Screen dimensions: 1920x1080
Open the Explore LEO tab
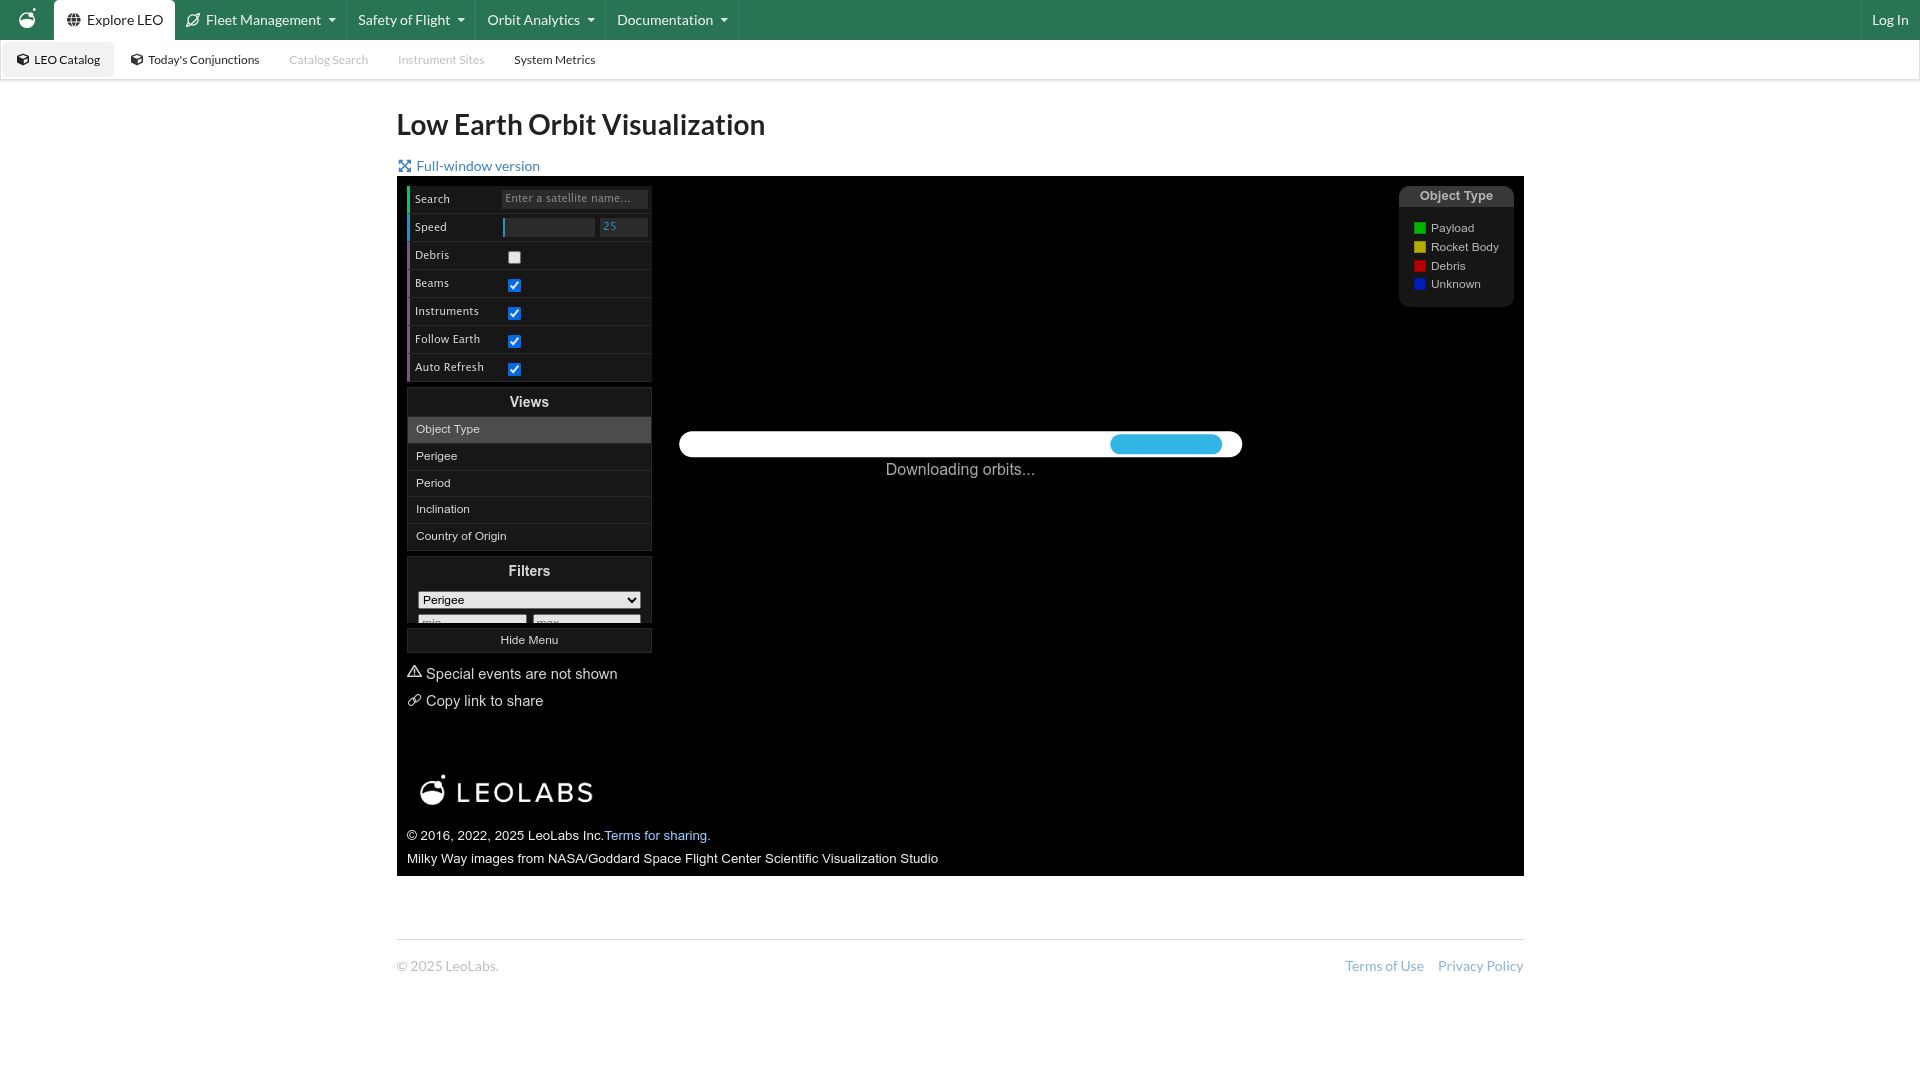pos(115,20)
